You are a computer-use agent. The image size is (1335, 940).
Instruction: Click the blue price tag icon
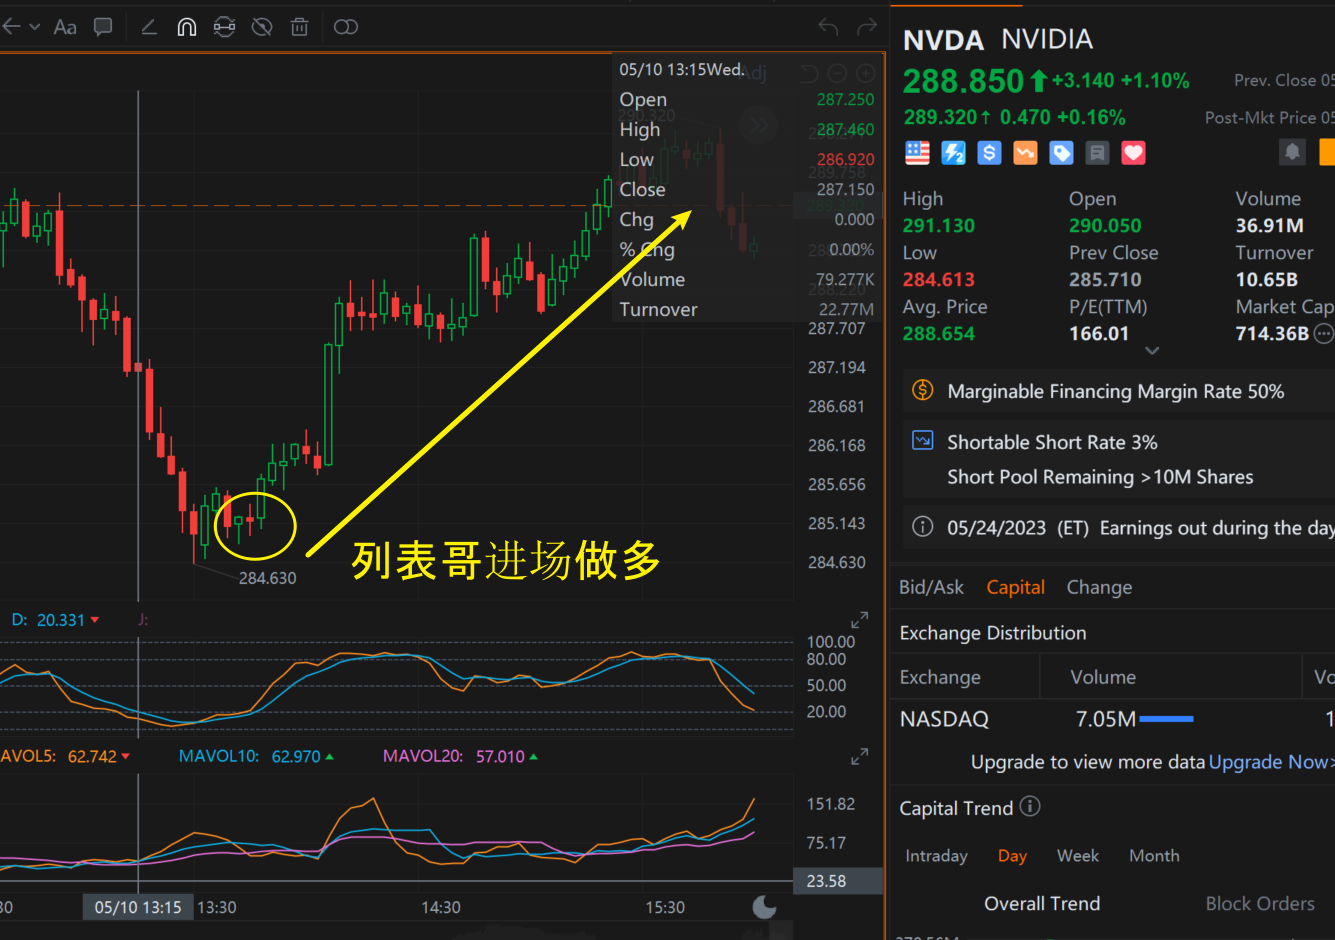pos(1061,153)
